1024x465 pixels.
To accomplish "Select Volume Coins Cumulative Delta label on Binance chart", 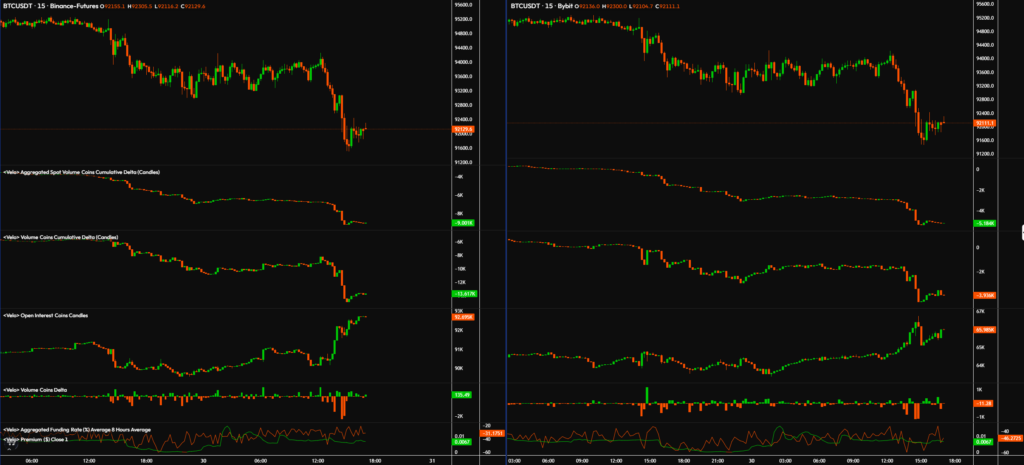I will pyautogui.click(x=62, y=238).
